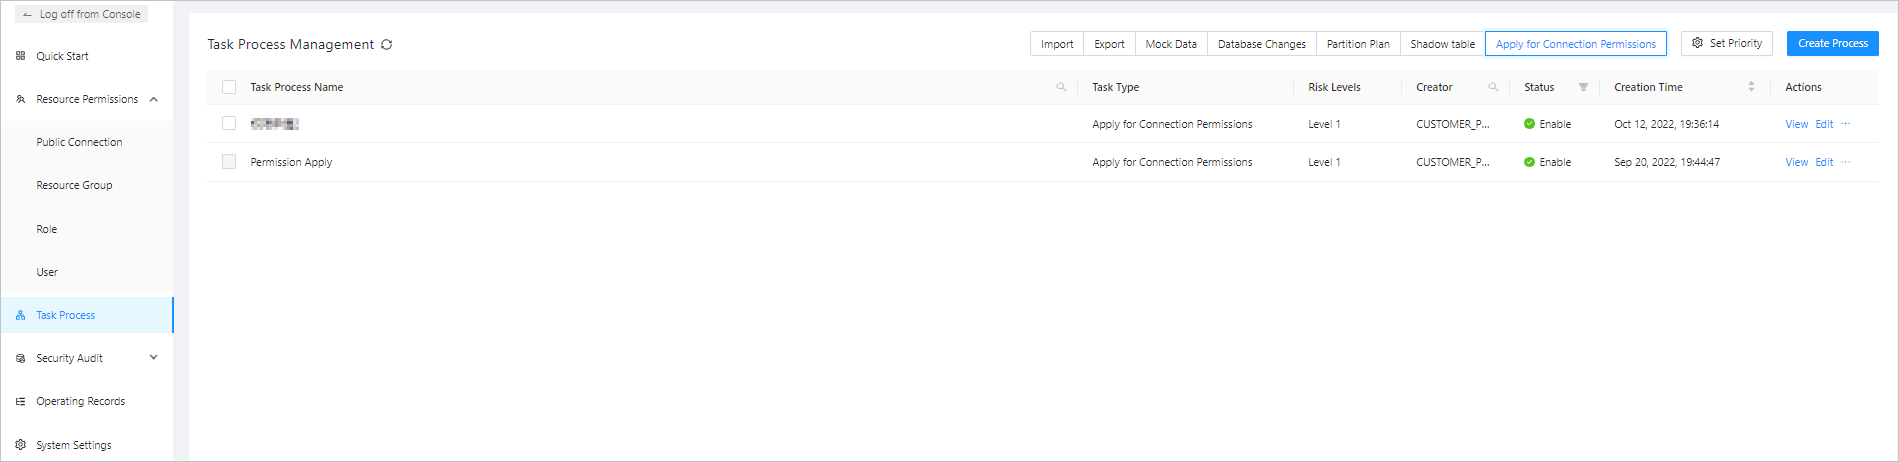This screenshot has height=462, width=1899.
Task: Select Apply for Connection Permissions tab
Action: [x=1576, y=44]
